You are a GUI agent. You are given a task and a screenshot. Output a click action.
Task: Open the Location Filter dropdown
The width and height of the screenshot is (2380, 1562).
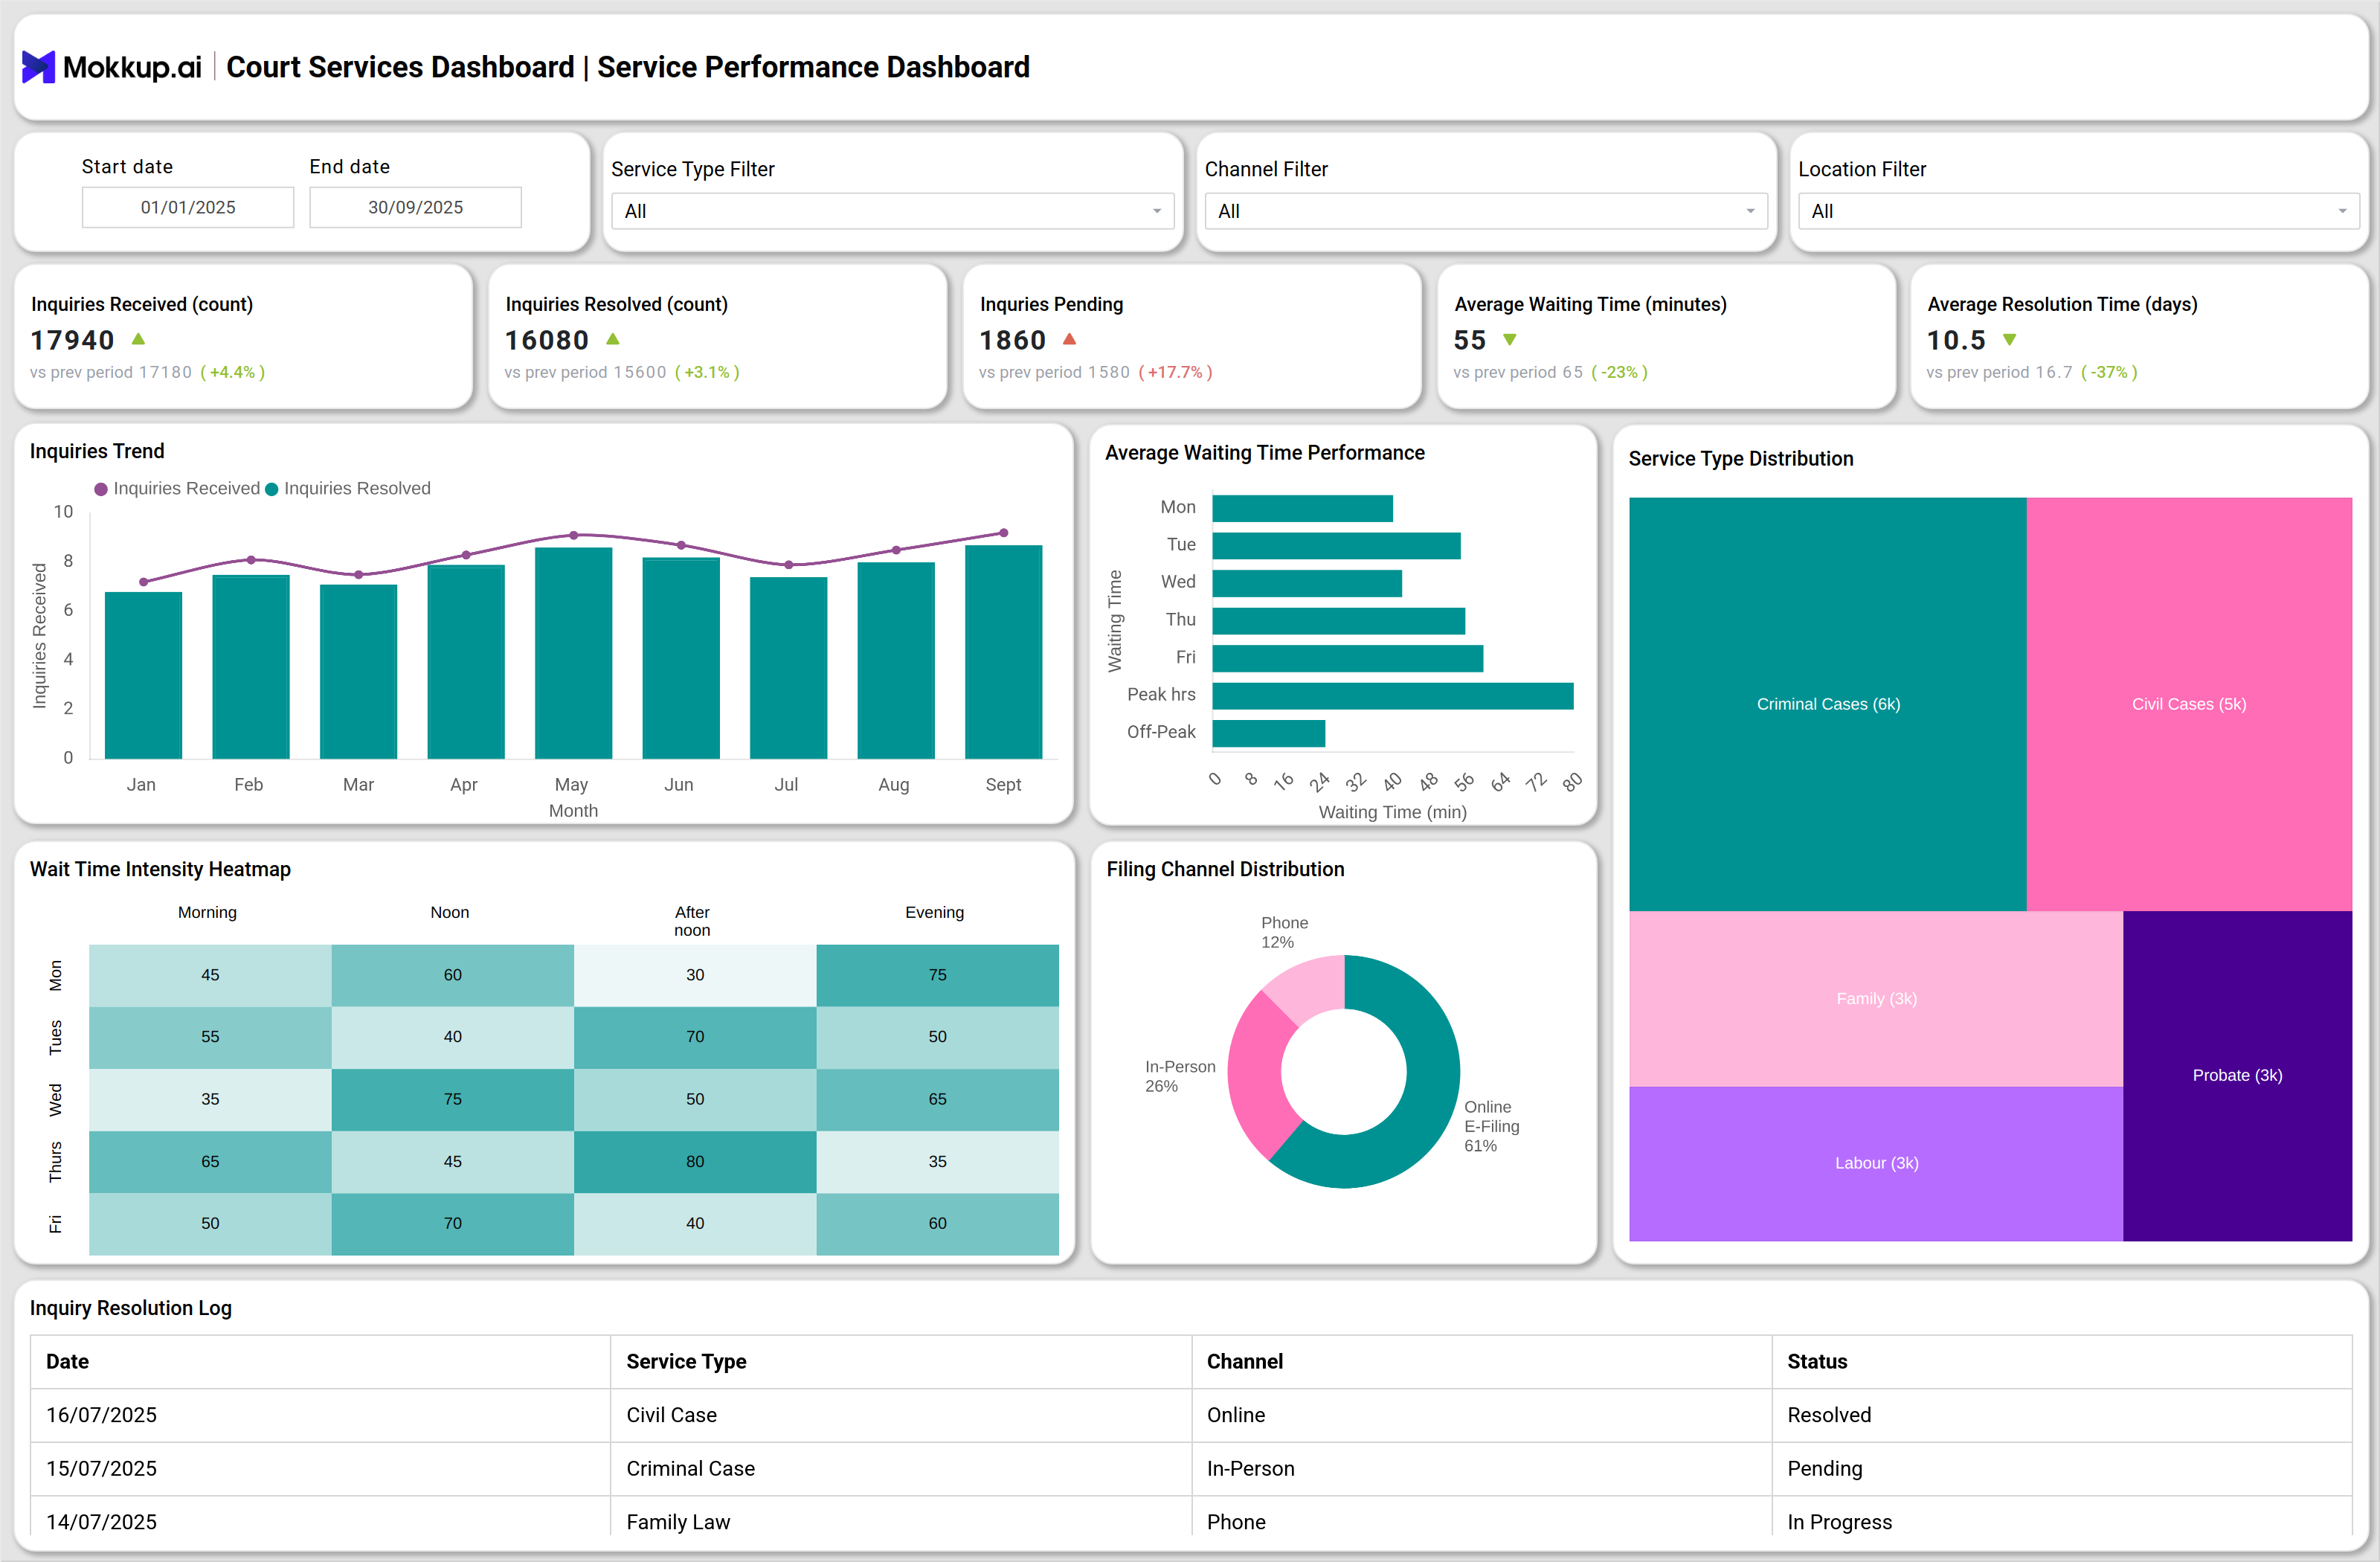coord(2078,211)
